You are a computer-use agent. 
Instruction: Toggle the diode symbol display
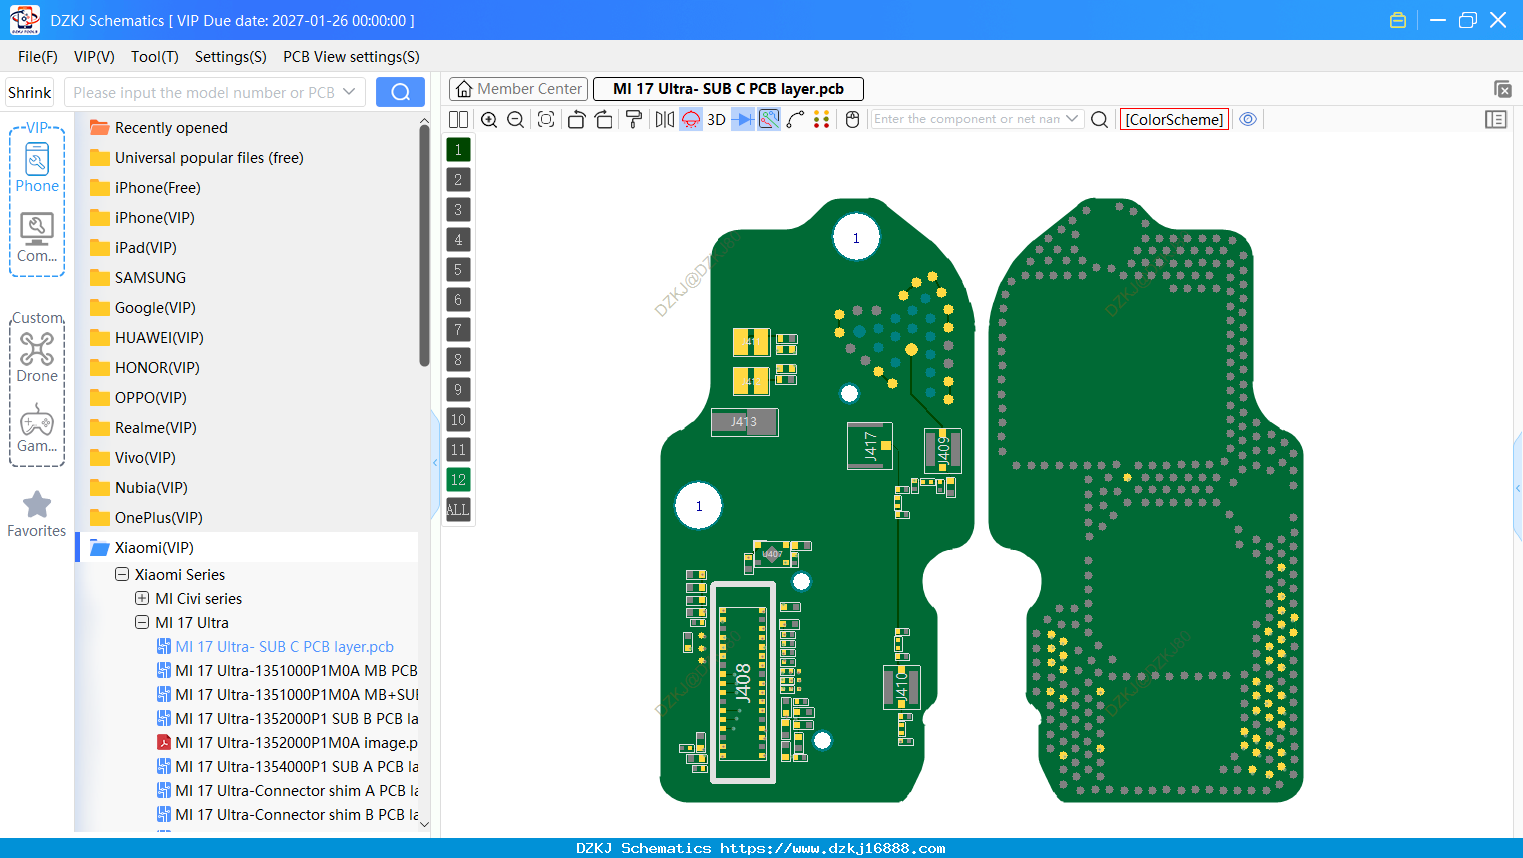click(x=742, y=119)
